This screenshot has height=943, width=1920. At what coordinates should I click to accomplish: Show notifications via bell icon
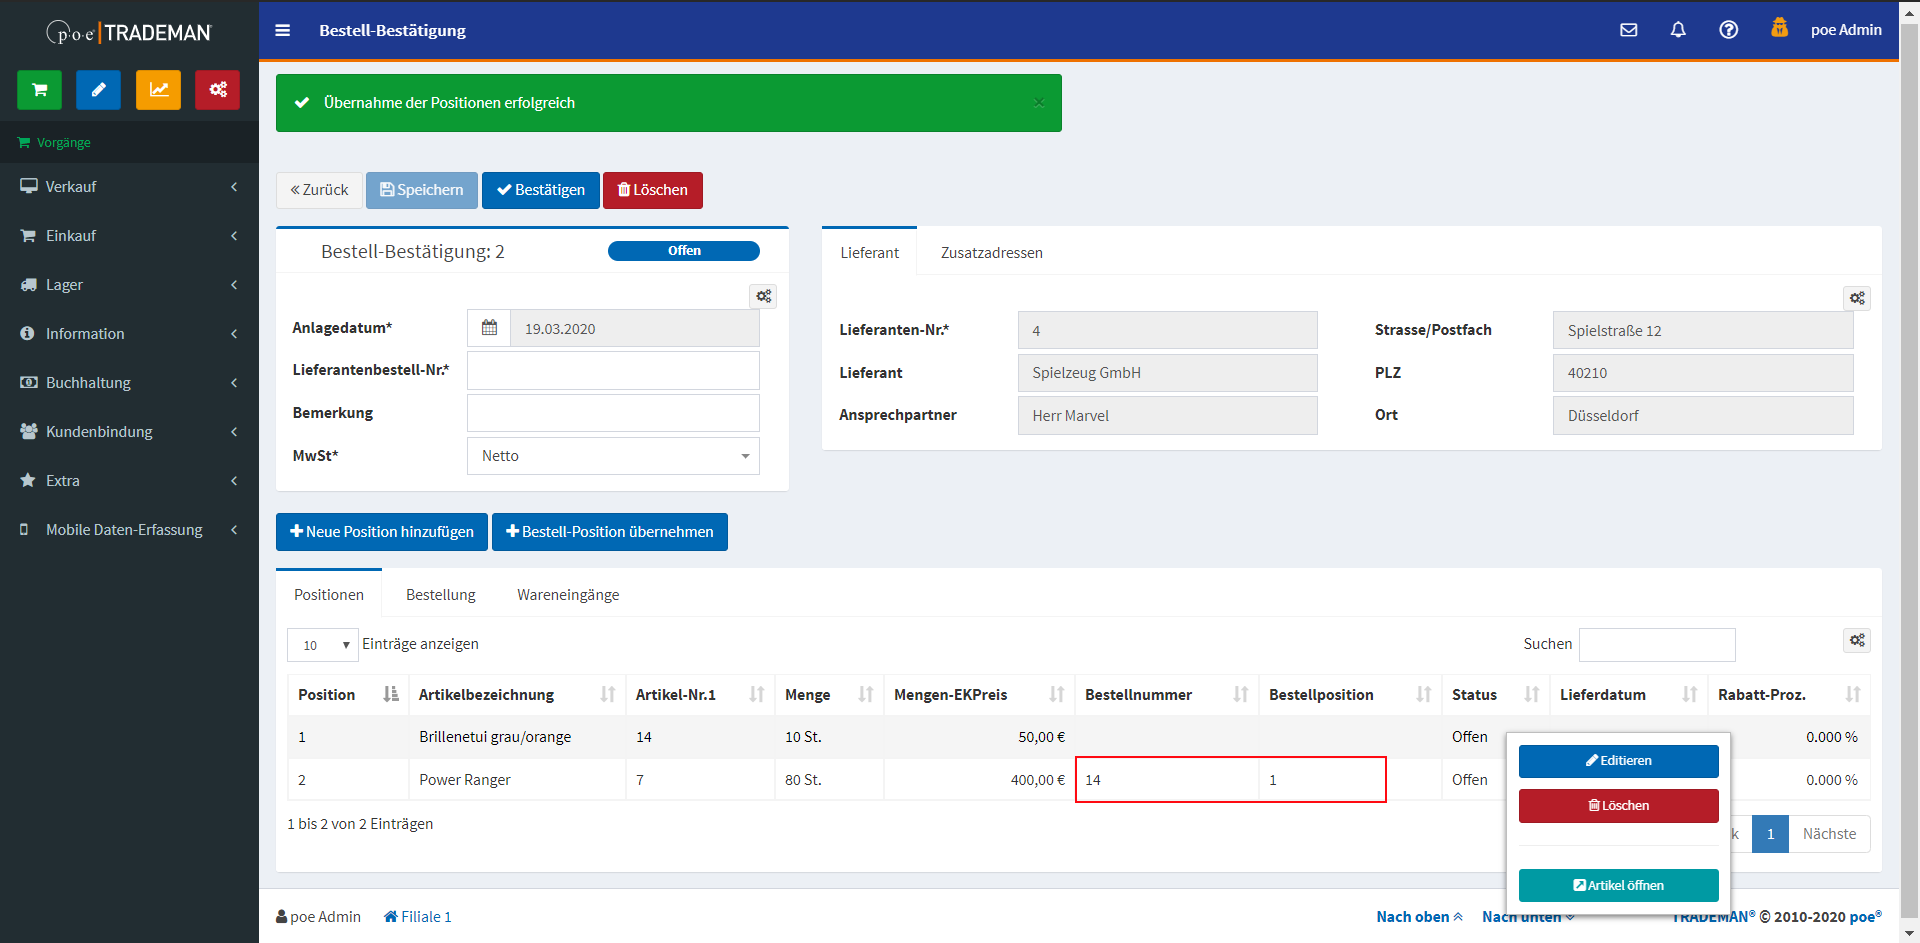(x=1678, y=30)
